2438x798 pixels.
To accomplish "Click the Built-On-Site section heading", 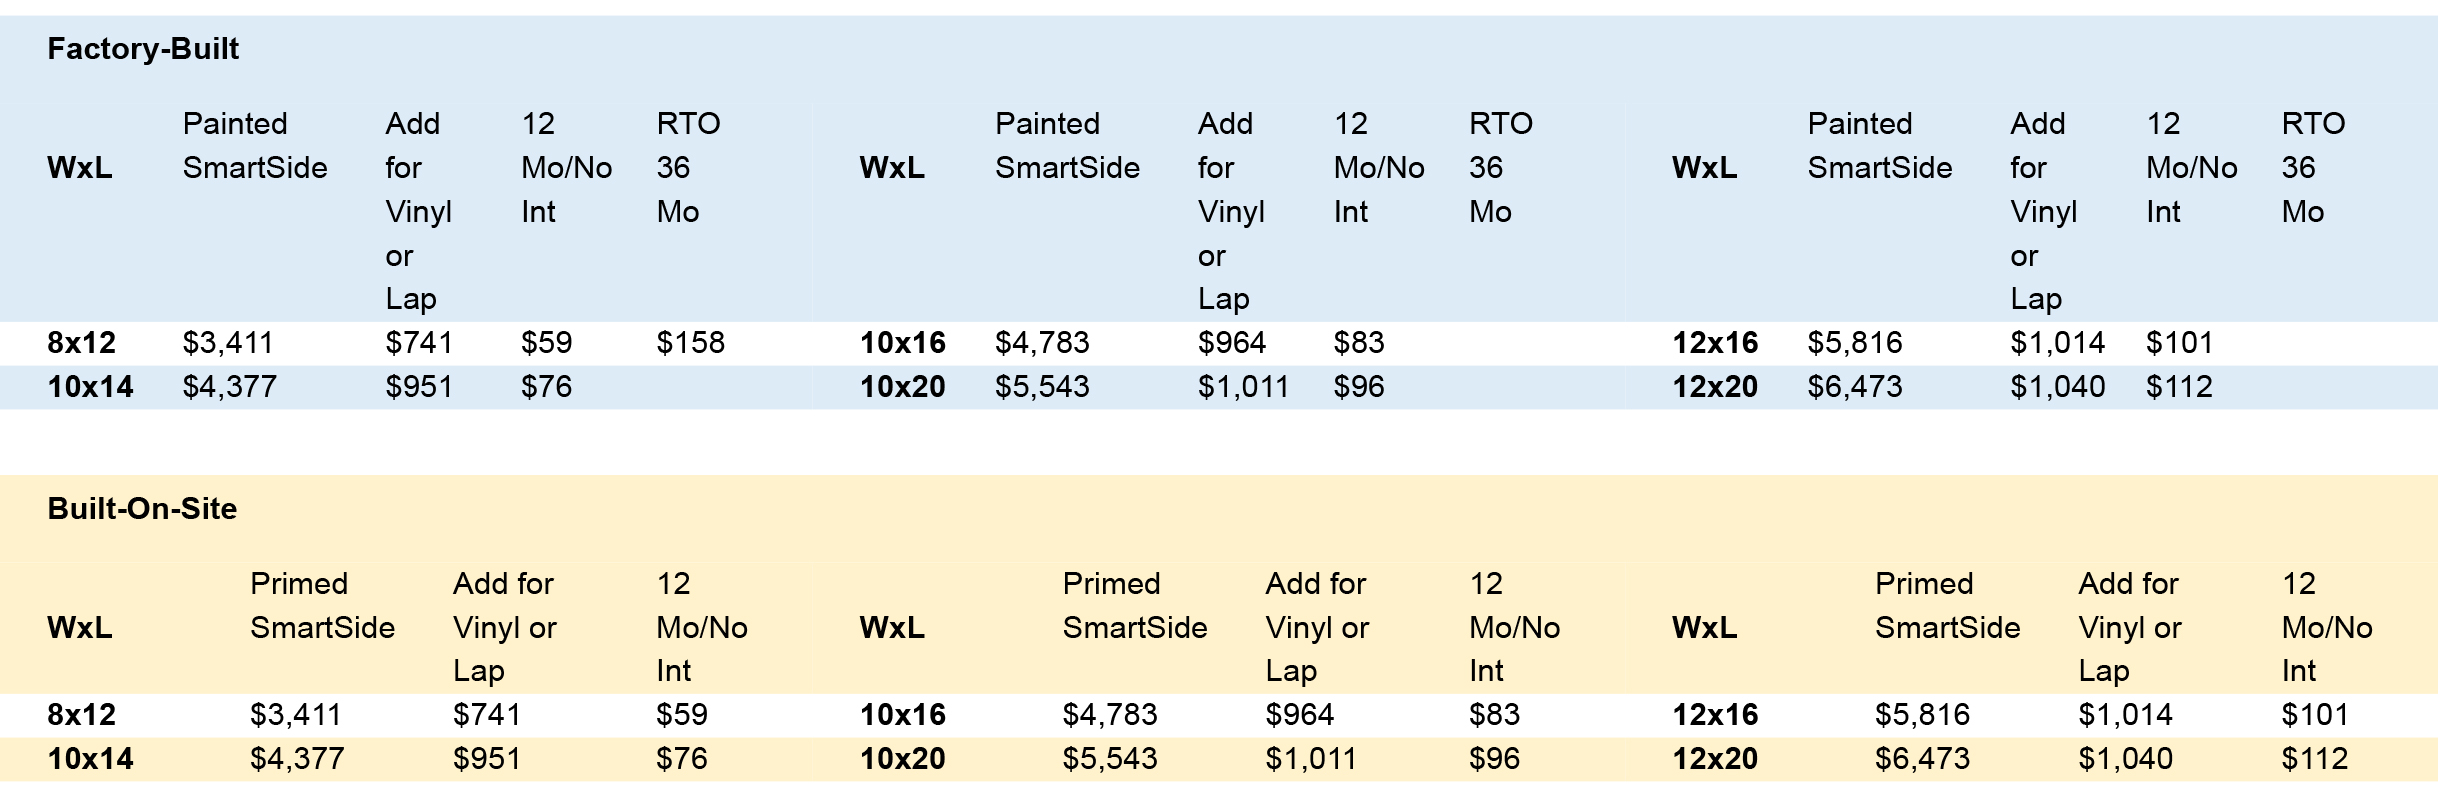I will point(142,508).
